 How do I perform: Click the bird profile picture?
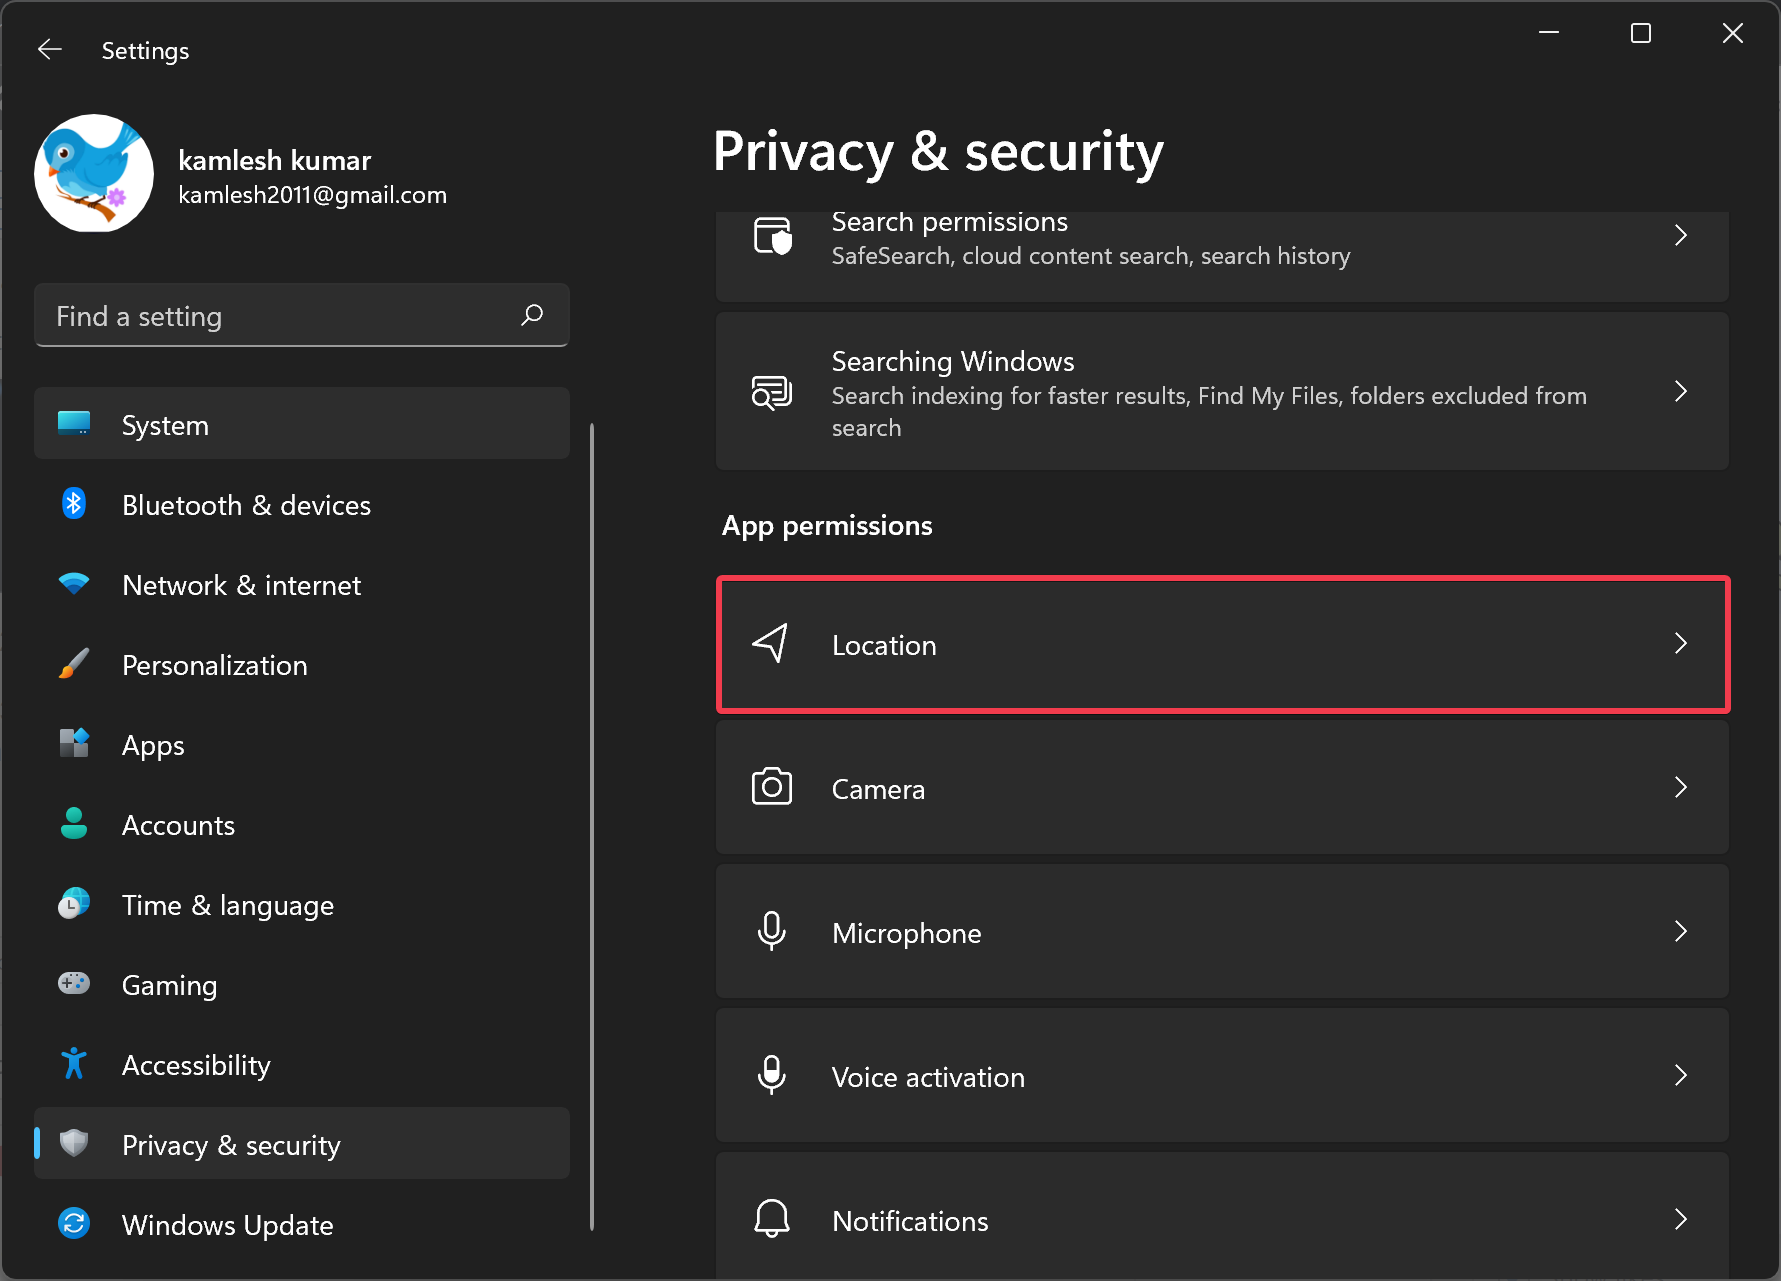coord(94,173)
